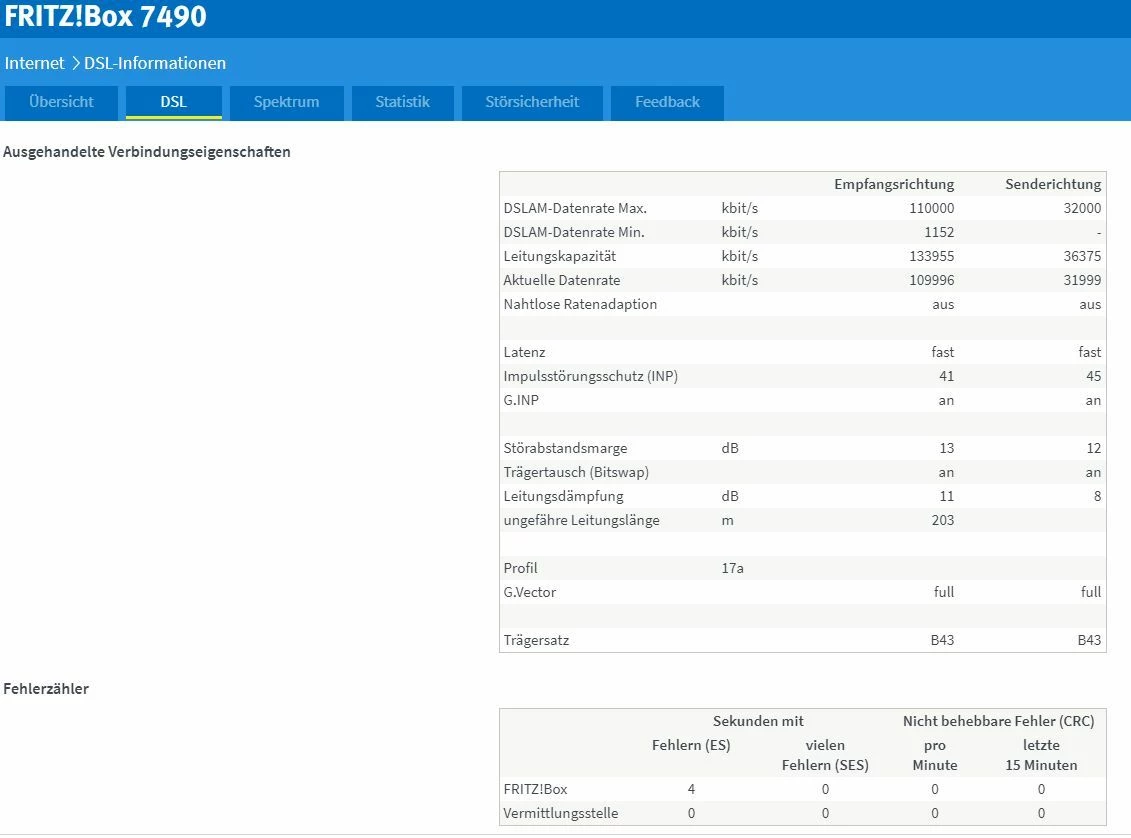Click the G.Vector row label
The image size is (1131, 838).
coord(530,592)
